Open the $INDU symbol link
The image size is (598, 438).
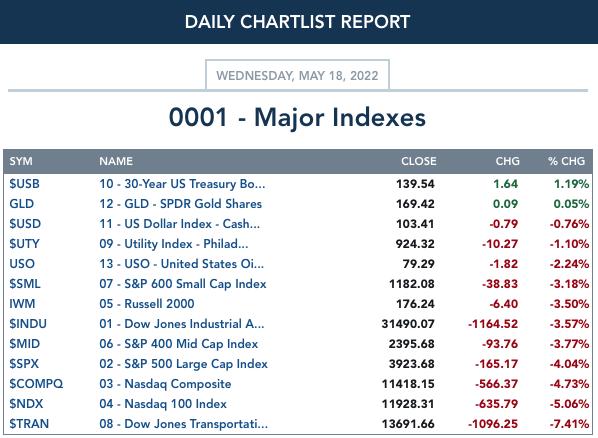point(28,324)
